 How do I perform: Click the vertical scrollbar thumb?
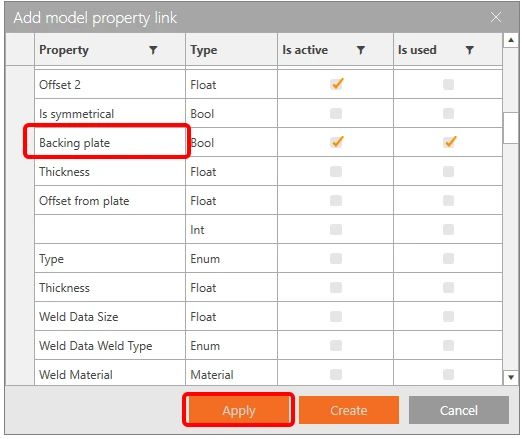click(x=511, y=128)
